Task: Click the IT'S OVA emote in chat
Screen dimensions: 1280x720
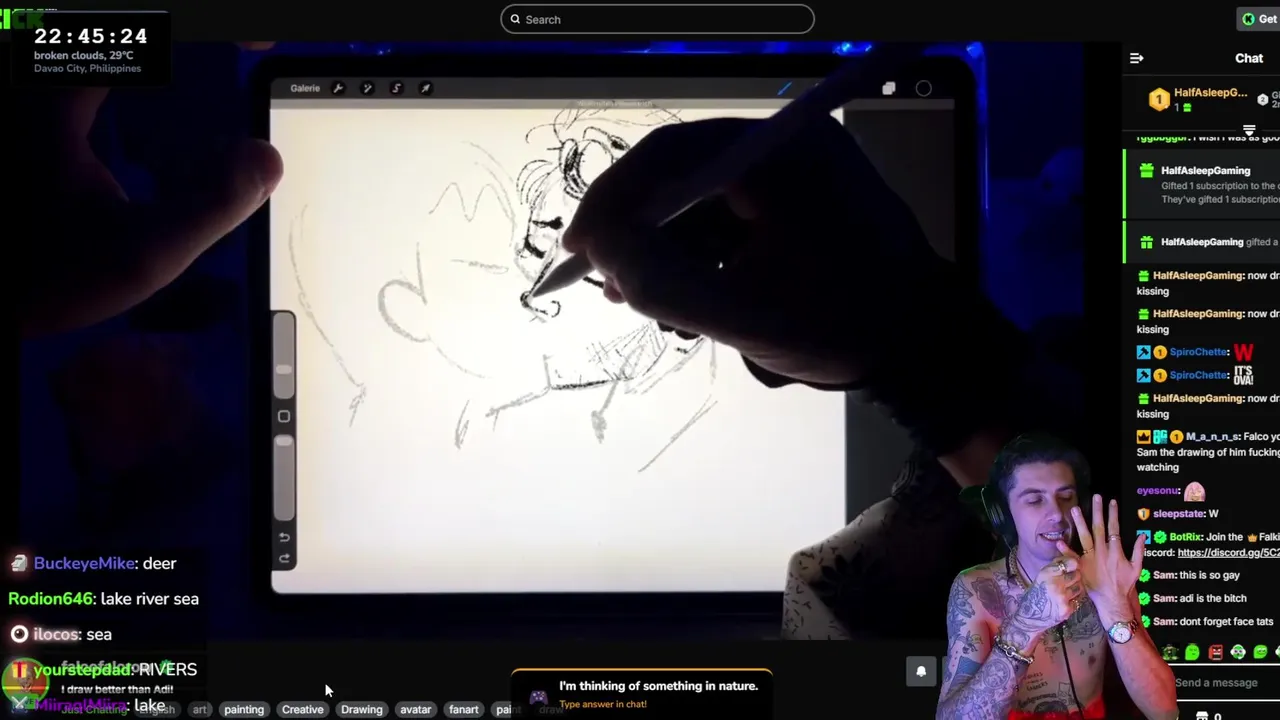Action: (x=1243, y=375)
